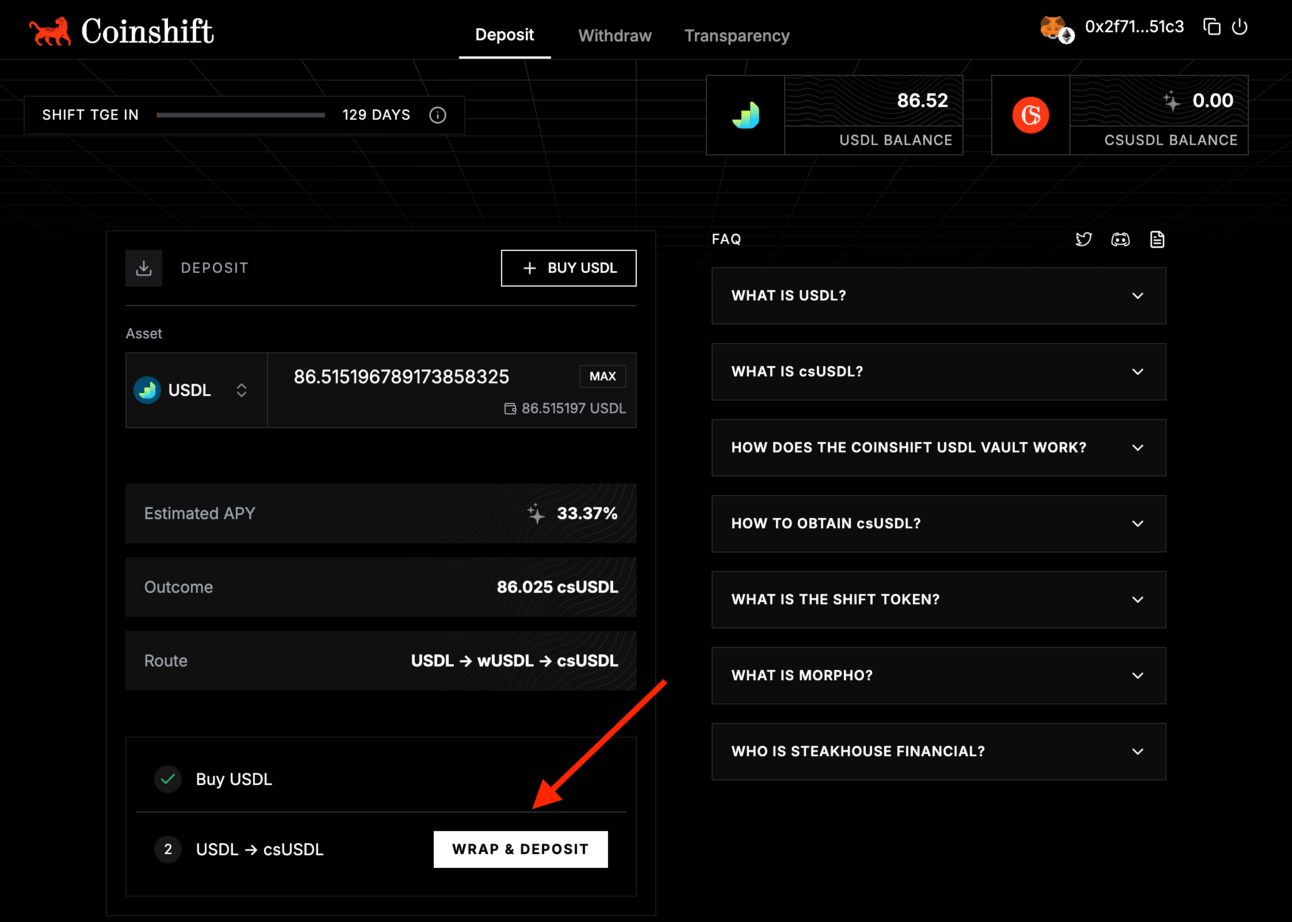Expand 'What is the SHIFT token?' question
The image size is (1292, 922).
click(939, 600)
